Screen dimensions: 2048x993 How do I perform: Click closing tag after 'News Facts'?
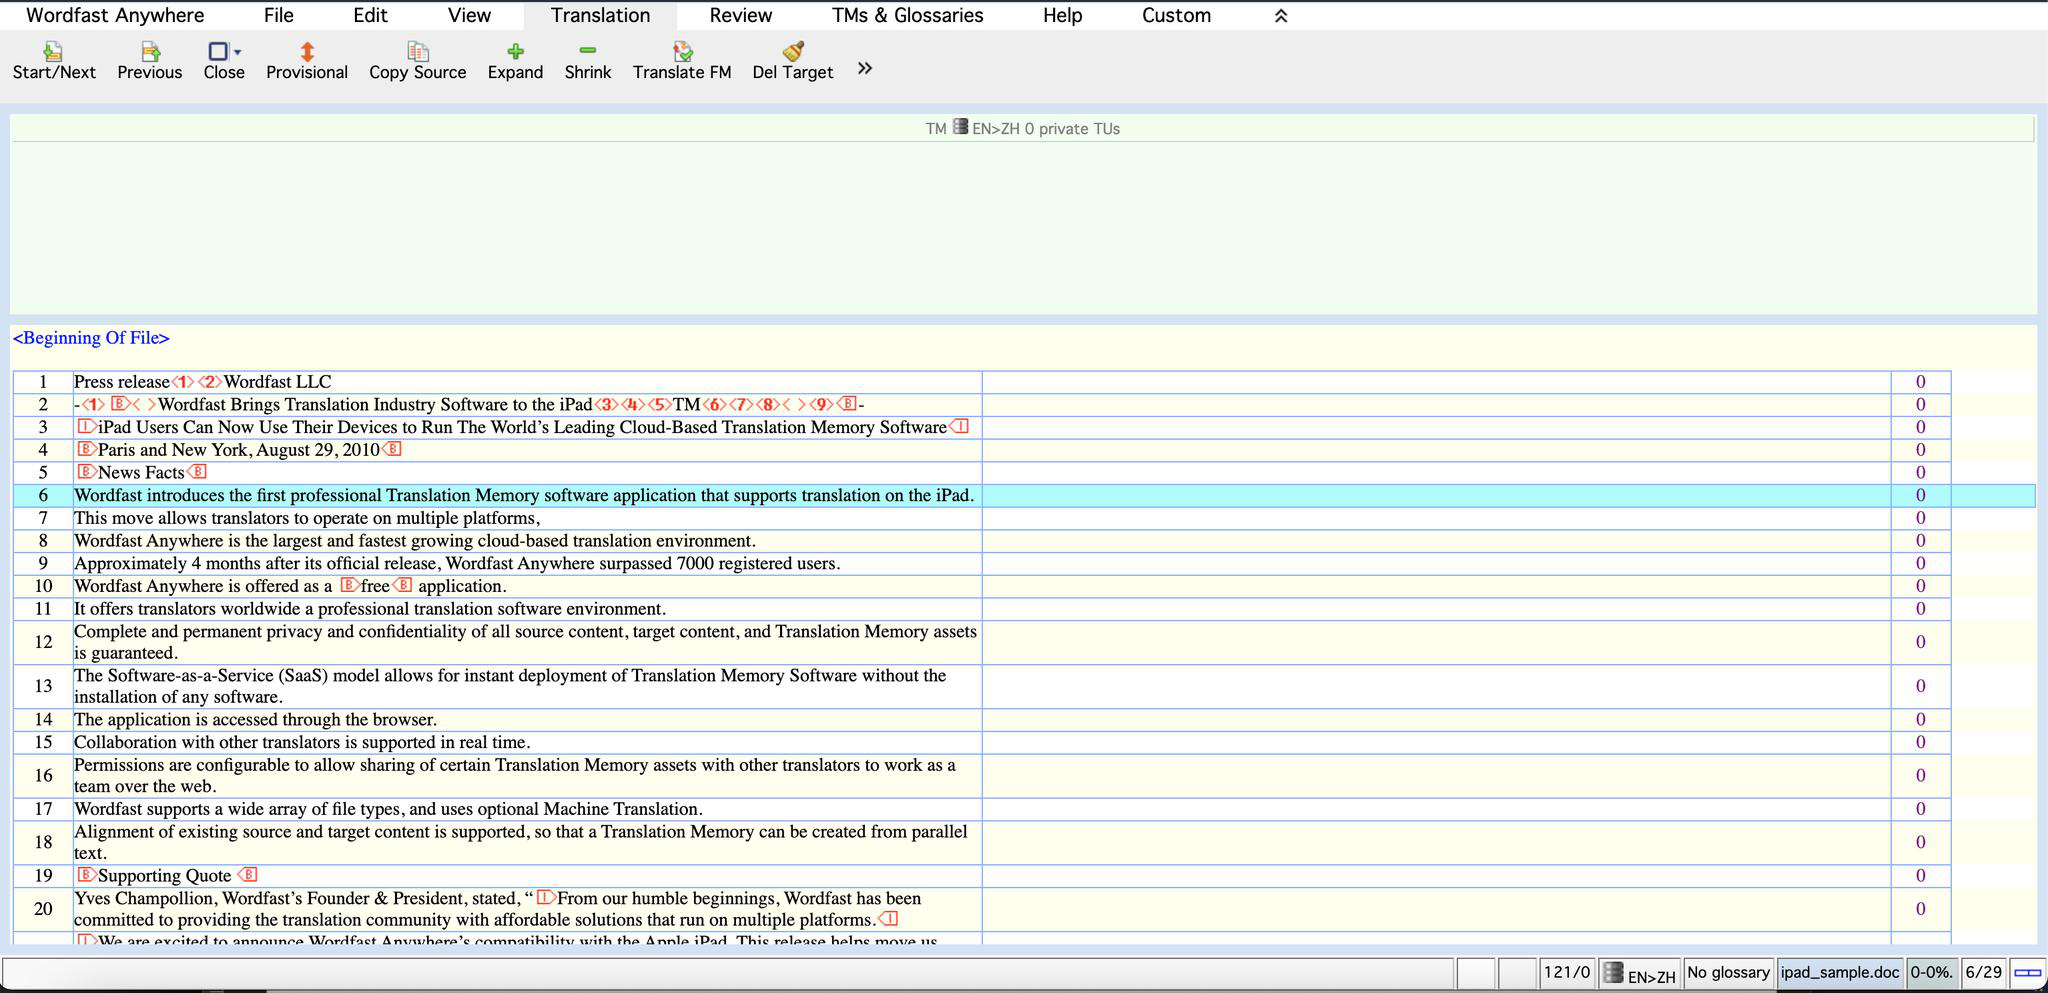coord(196,472)
